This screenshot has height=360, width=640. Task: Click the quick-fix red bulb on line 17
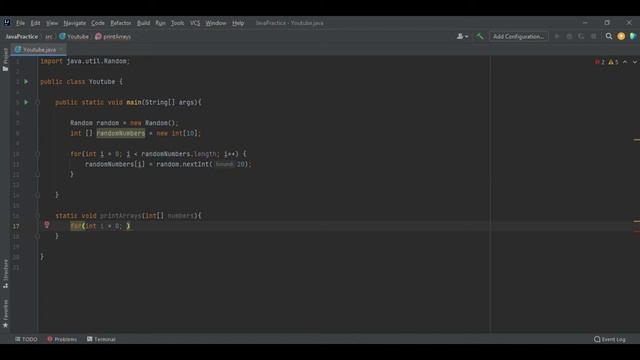[x=47, y=225]
